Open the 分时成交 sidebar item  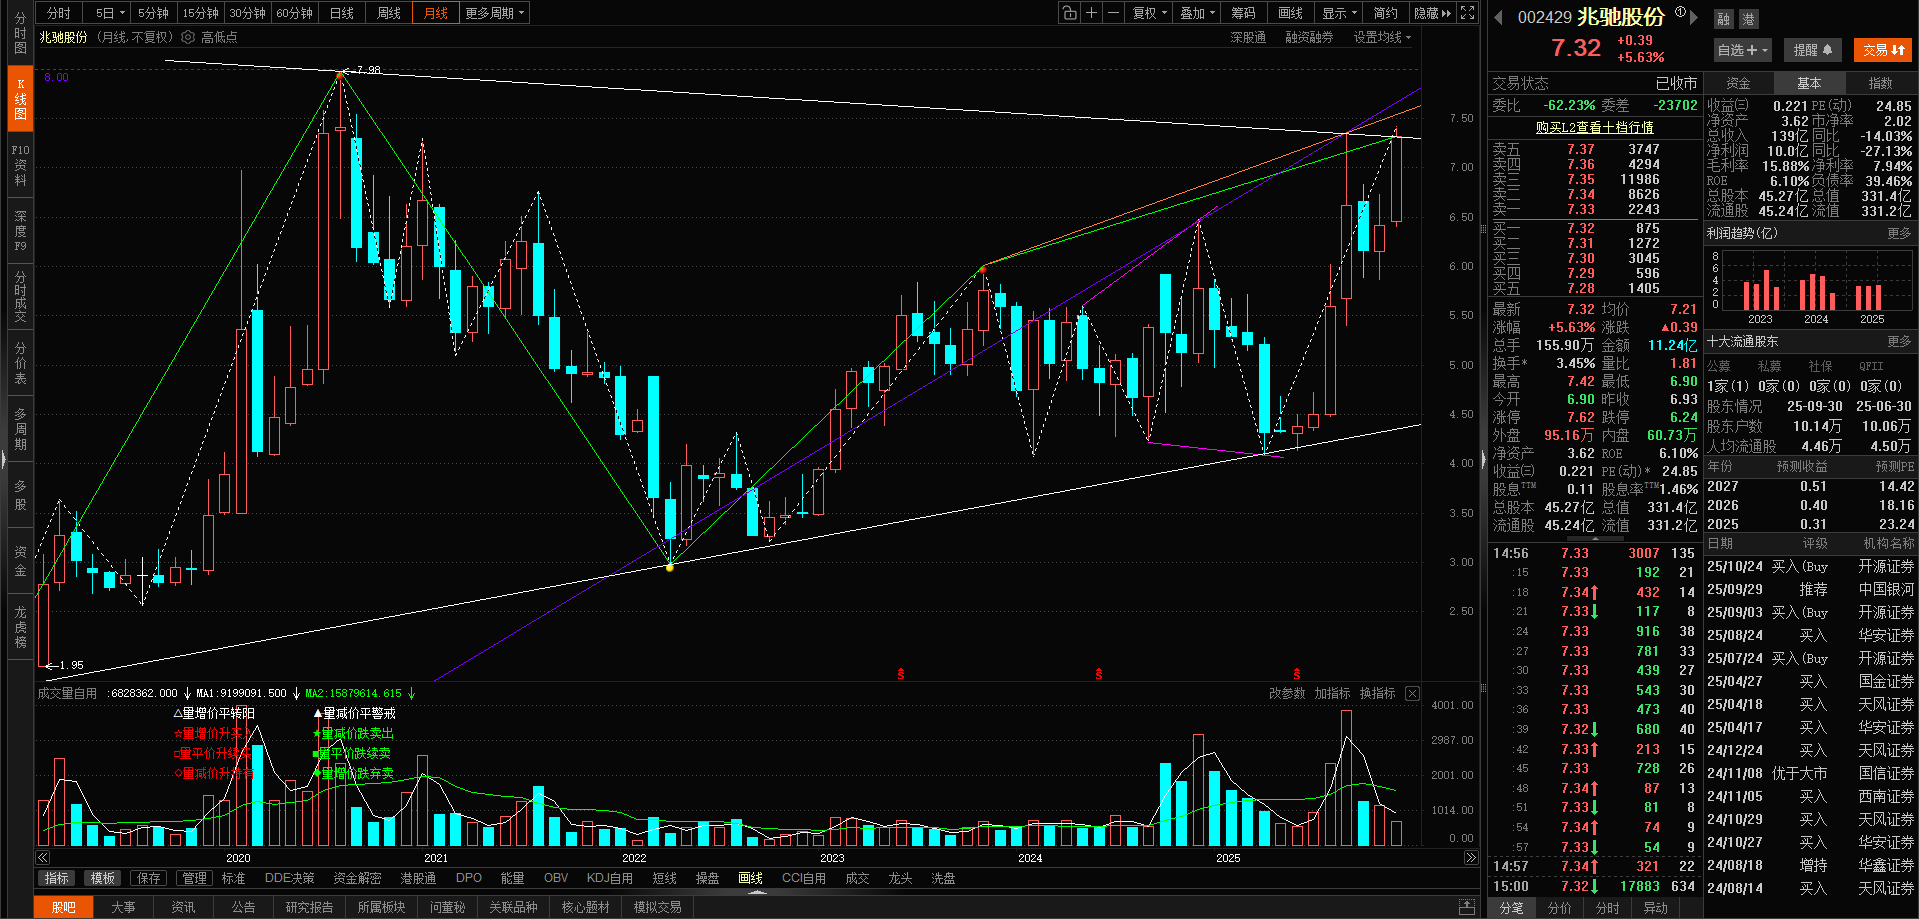(x=20, y=296)
